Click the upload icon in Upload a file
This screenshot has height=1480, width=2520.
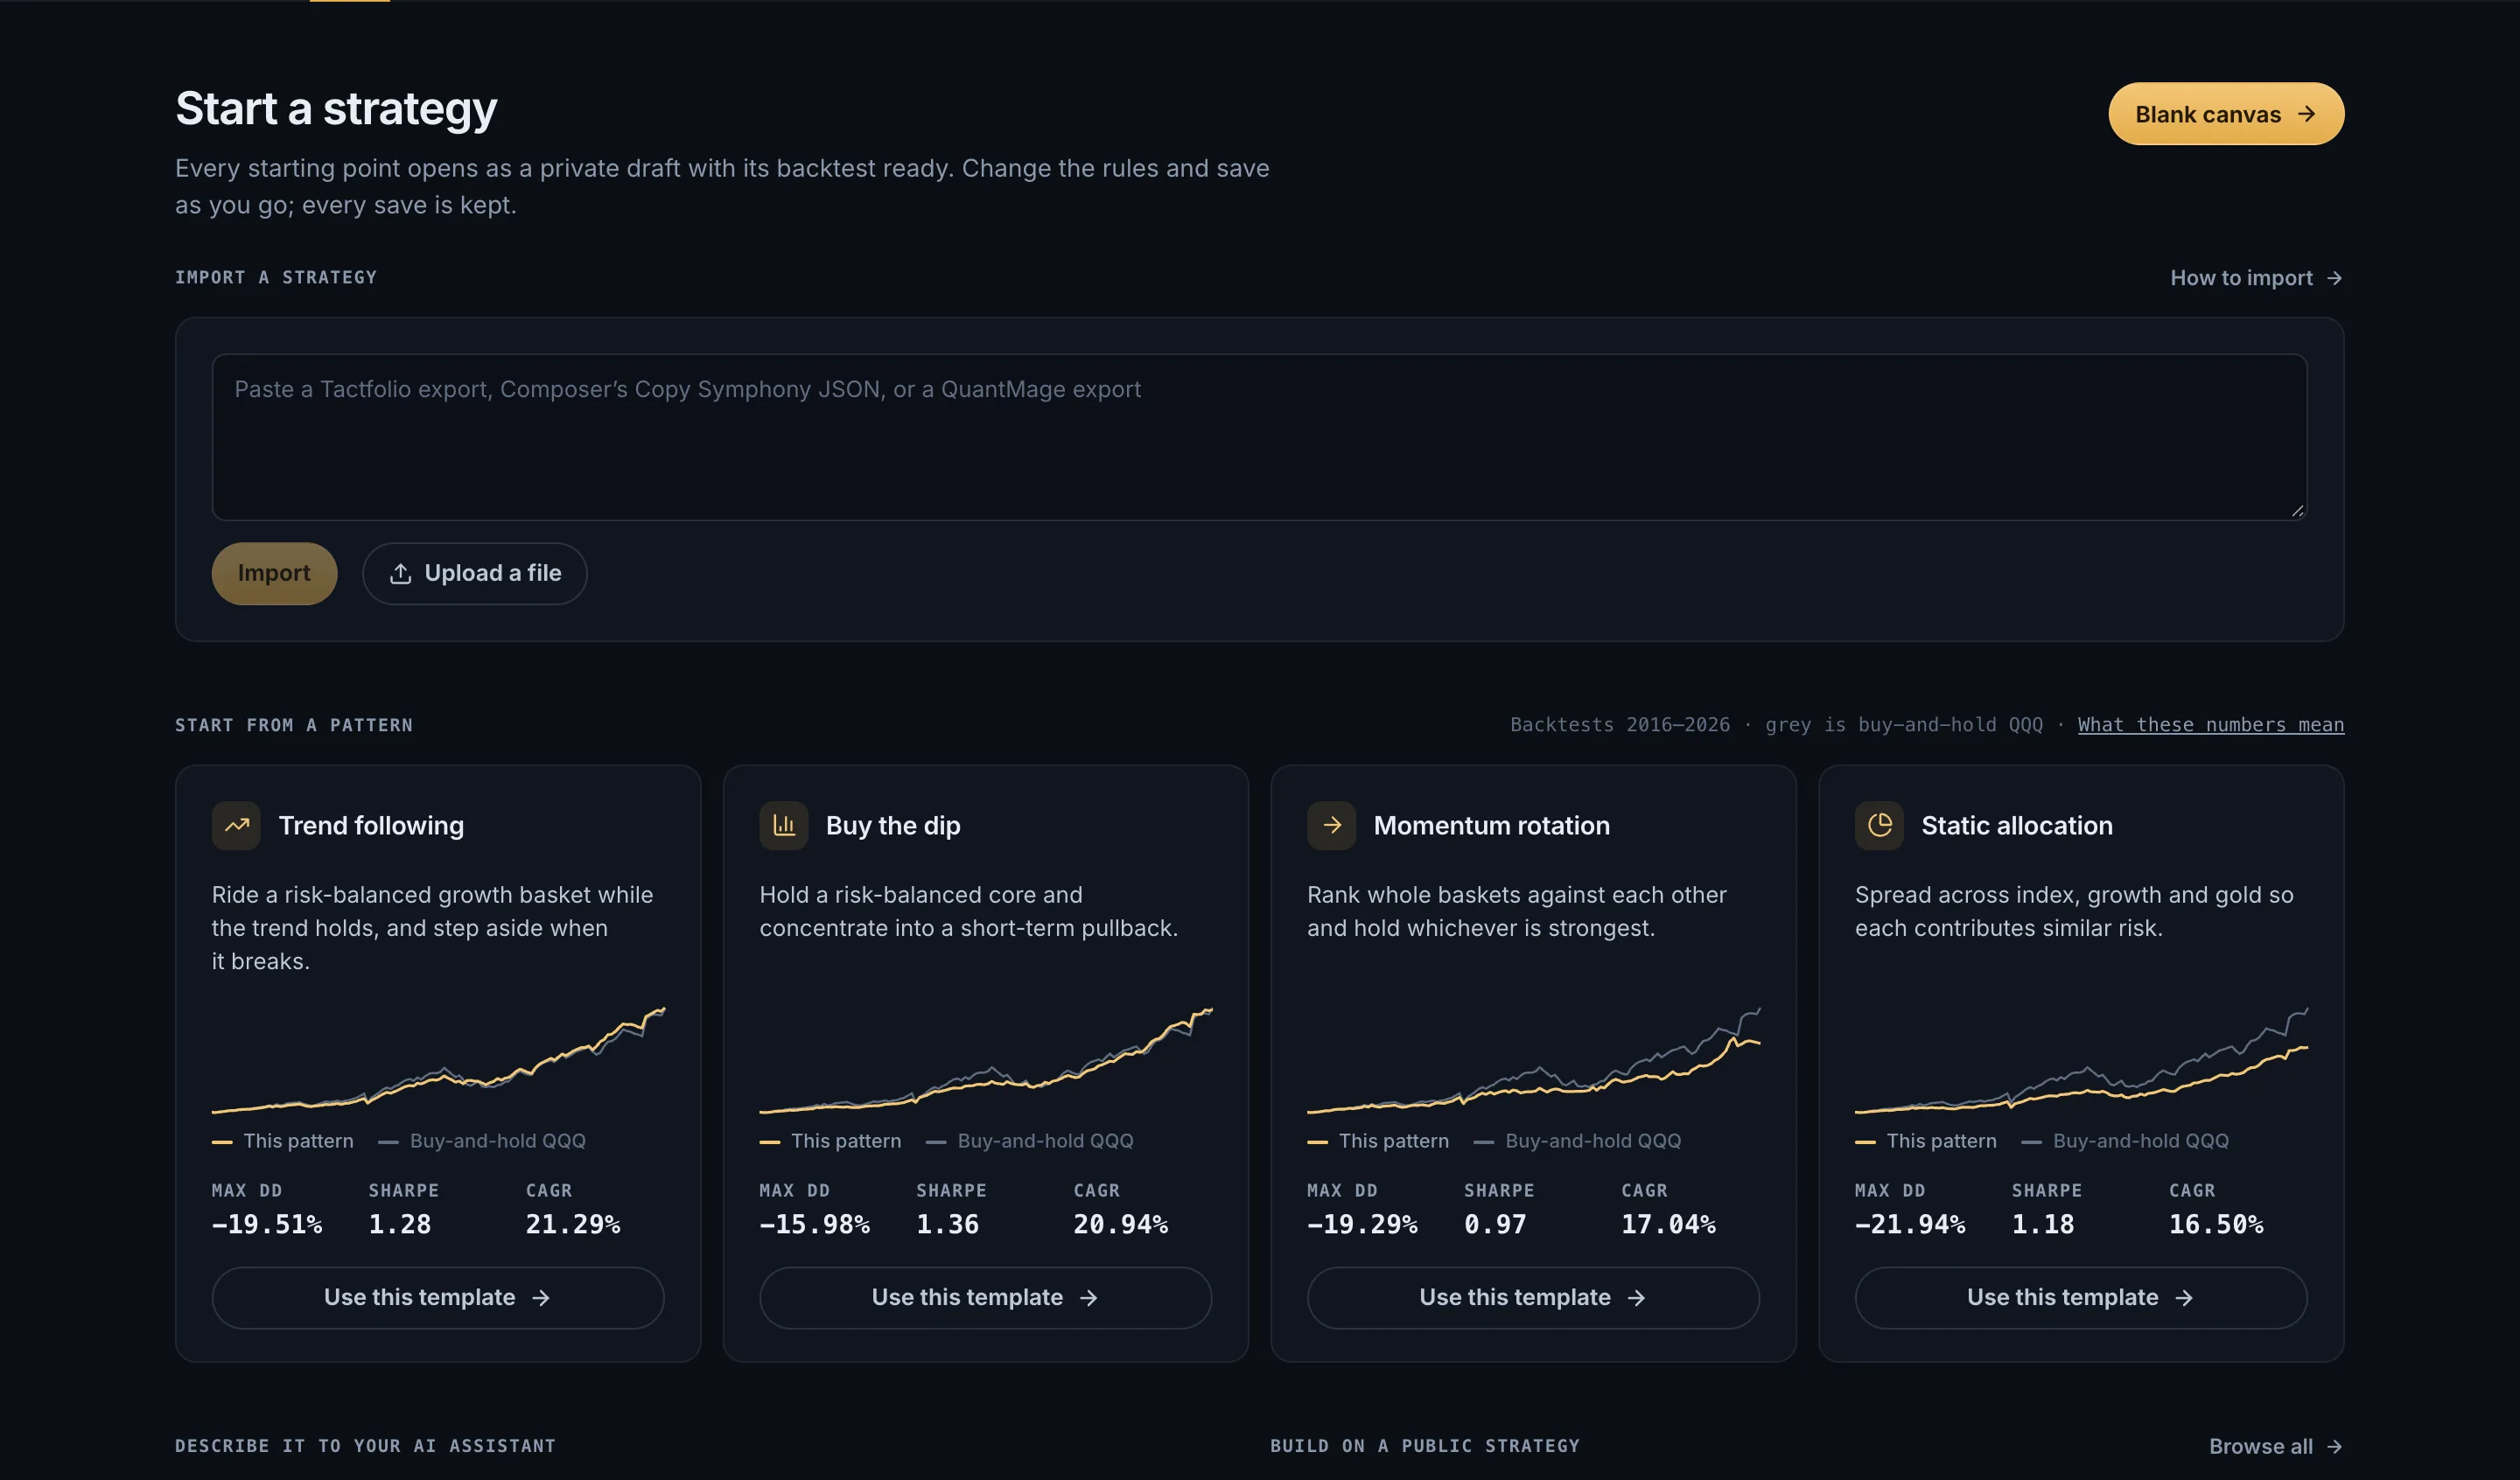400,573
